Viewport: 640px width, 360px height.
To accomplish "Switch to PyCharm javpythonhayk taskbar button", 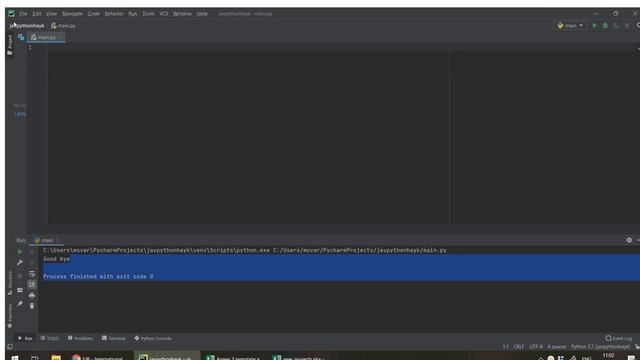I will 167,357.
